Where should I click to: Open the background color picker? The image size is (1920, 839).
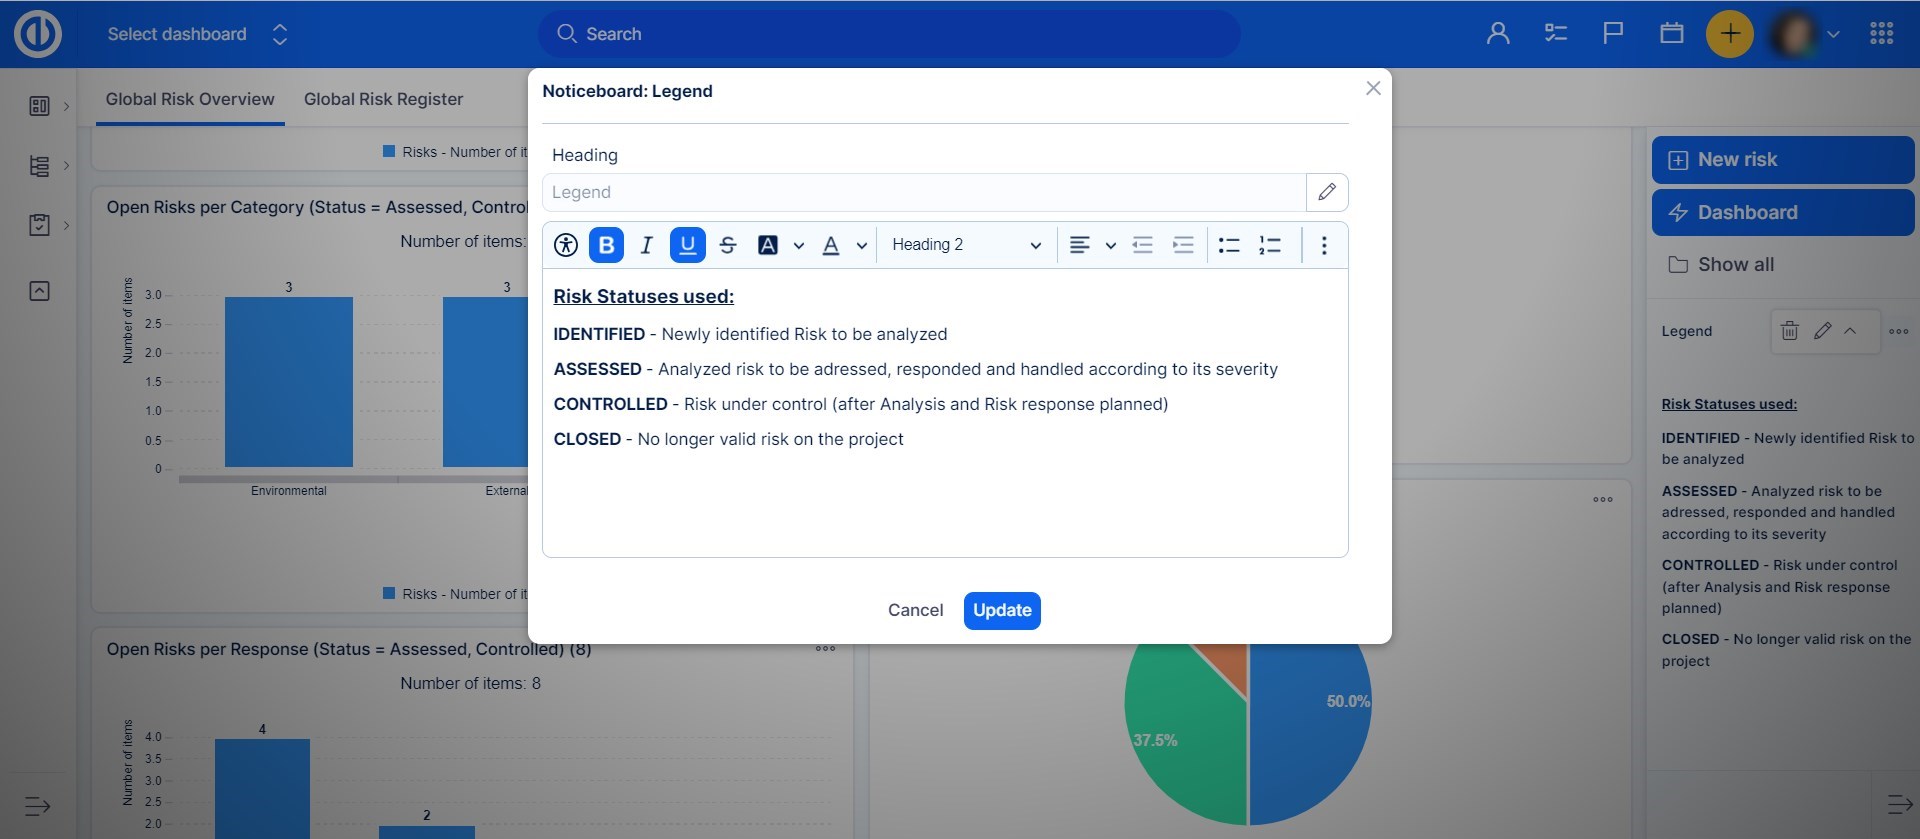(768, 245)
